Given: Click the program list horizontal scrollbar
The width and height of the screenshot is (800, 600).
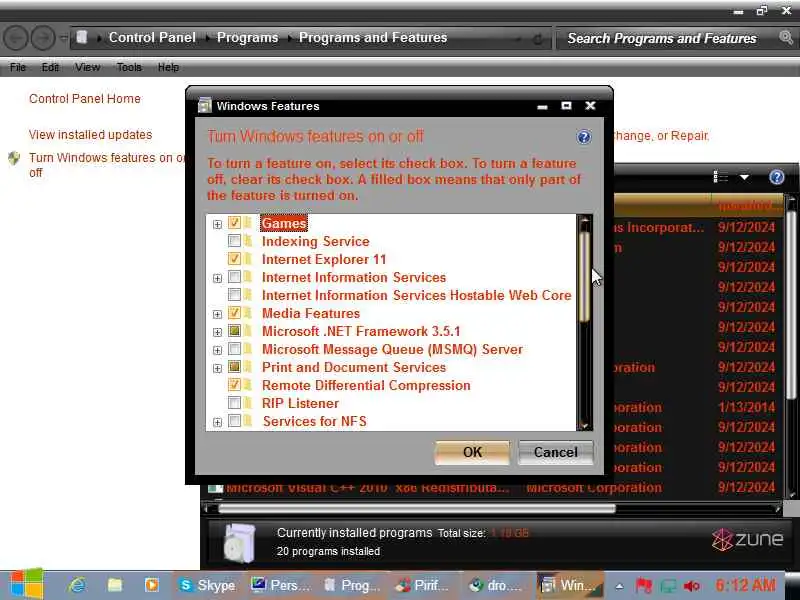Looking at the screenshot, I should (416, 509).
